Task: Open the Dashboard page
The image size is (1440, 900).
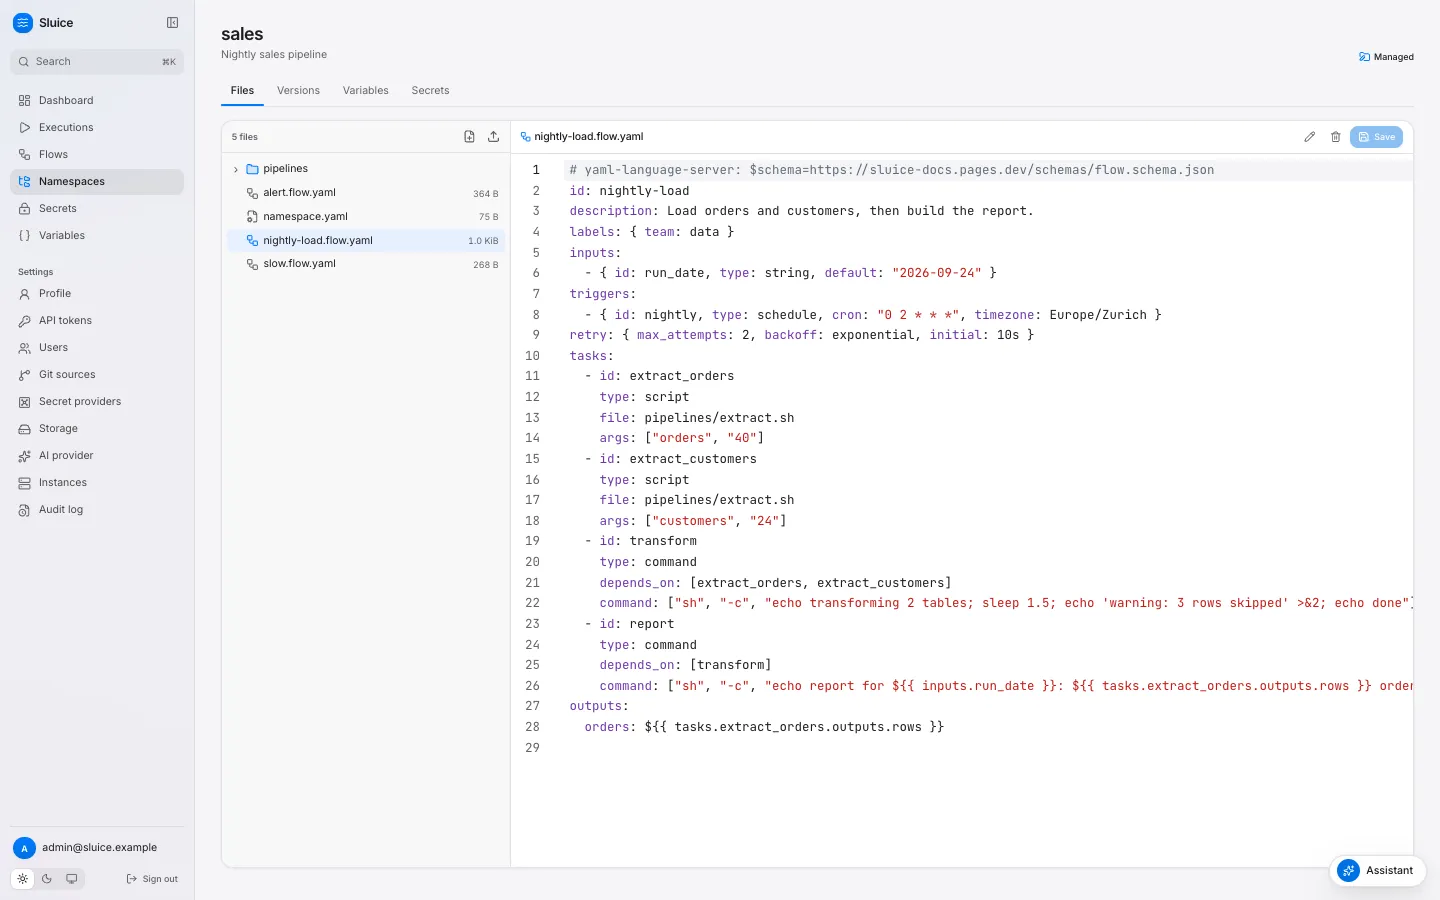Action: pyautogui.click(x=97, y=100)
